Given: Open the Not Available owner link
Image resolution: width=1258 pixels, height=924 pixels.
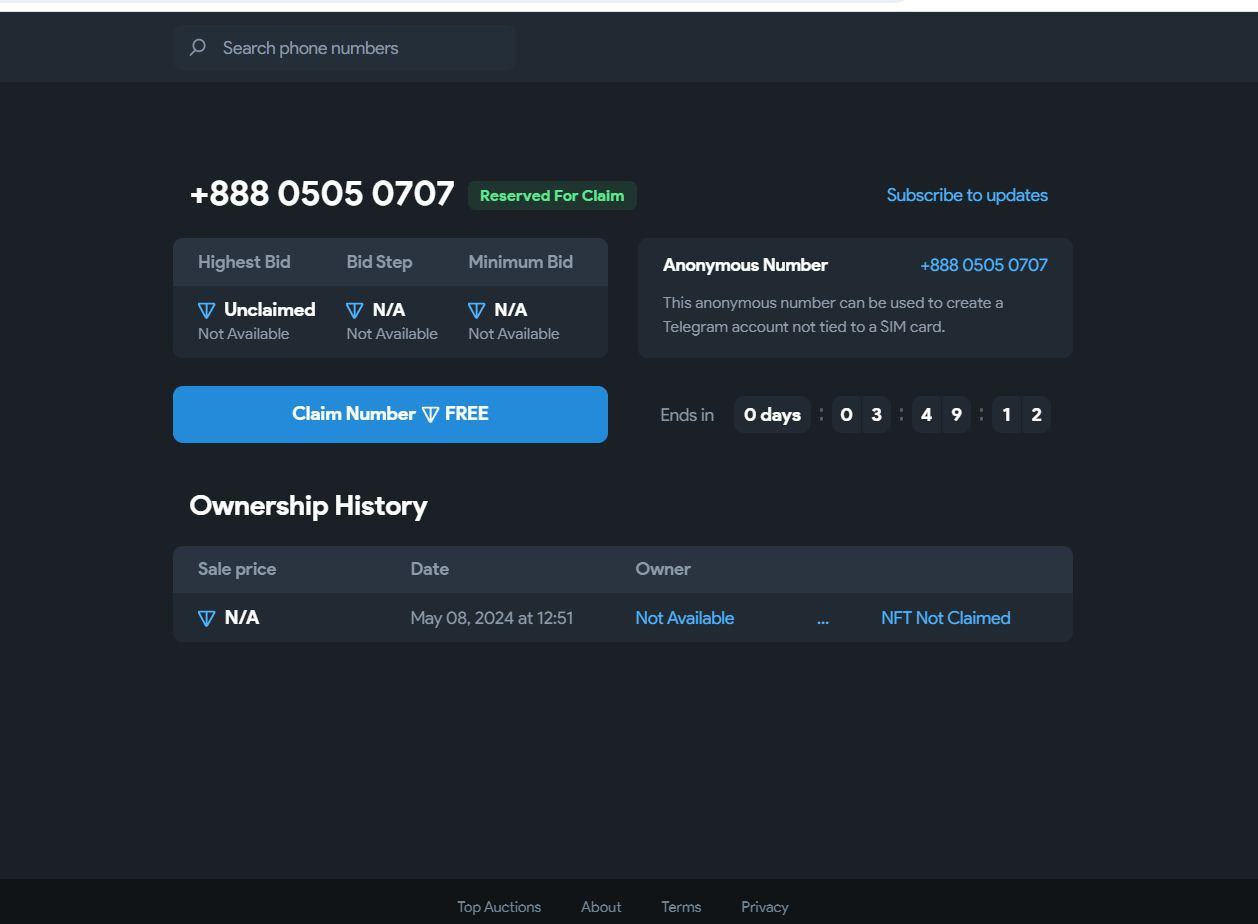Looking at the screenshot, I should click(685, 618).
